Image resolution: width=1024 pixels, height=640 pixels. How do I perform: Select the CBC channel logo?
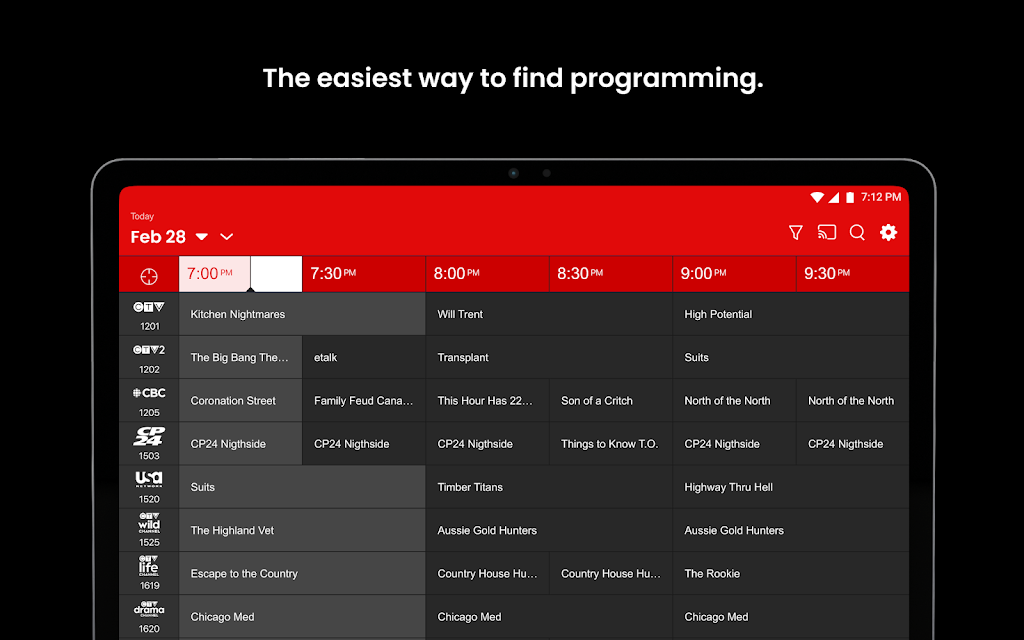tap(149, 394)
